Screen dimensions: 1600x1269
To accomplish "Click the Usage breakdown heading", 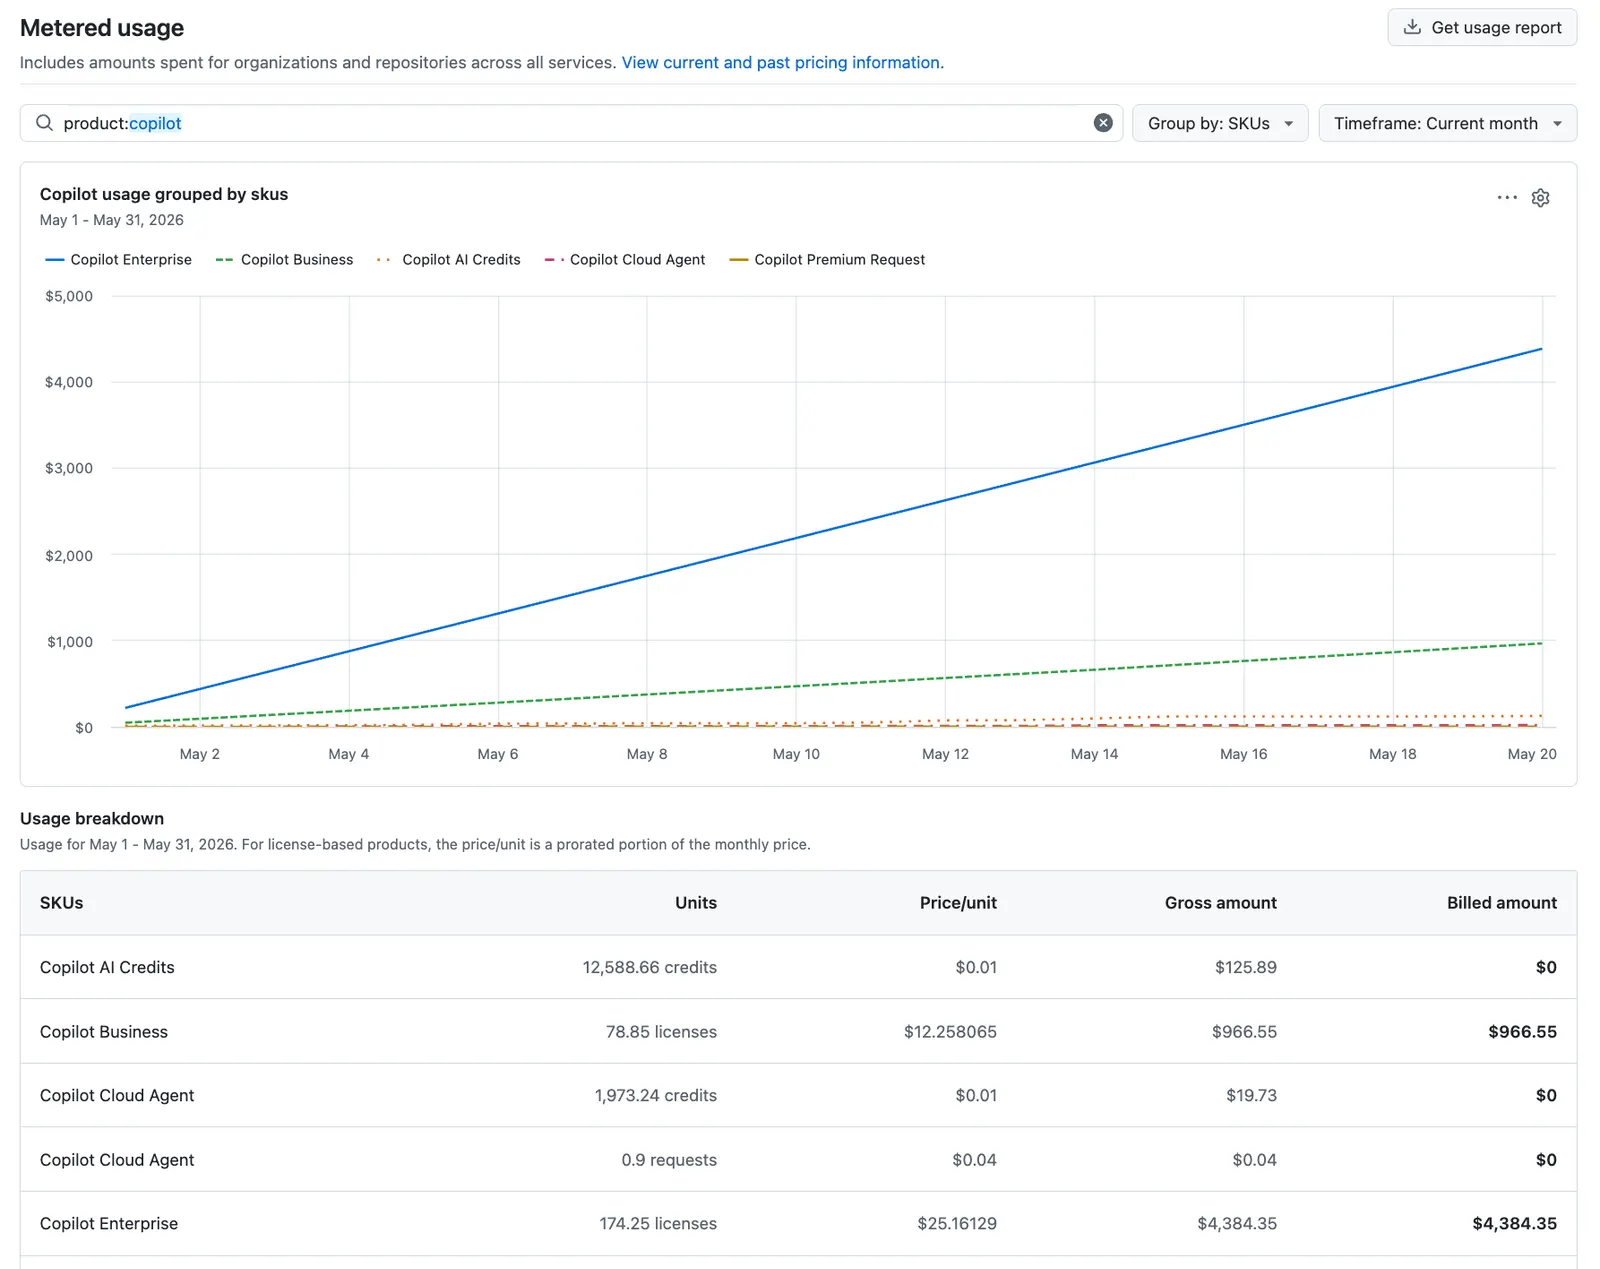I will tap(92, 818).
